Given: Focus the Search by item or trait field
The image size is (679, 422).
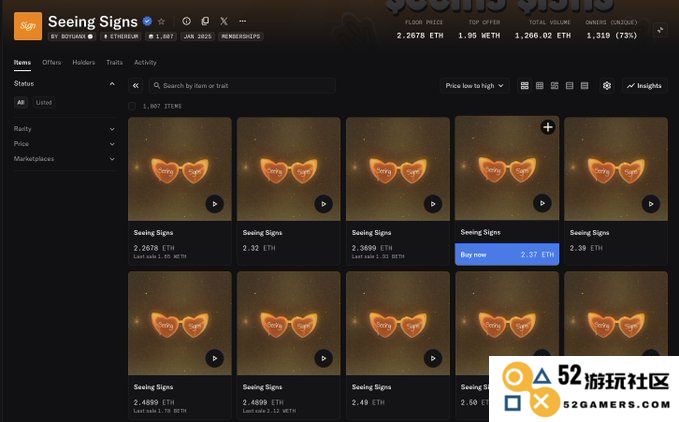Looking at the screenshot, I should [242, 86].
